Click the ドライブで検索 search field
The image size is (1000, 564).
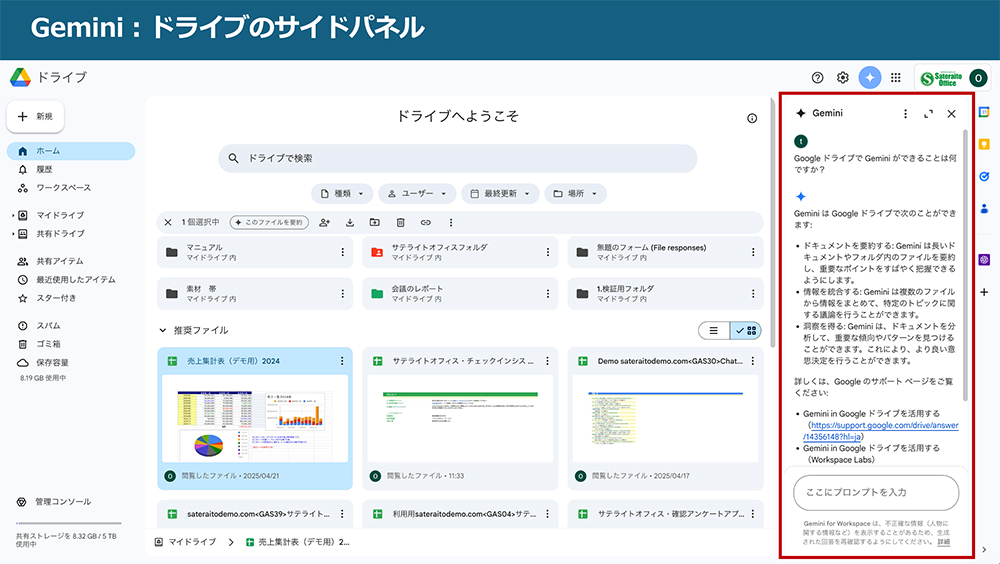tap(457, 158)
